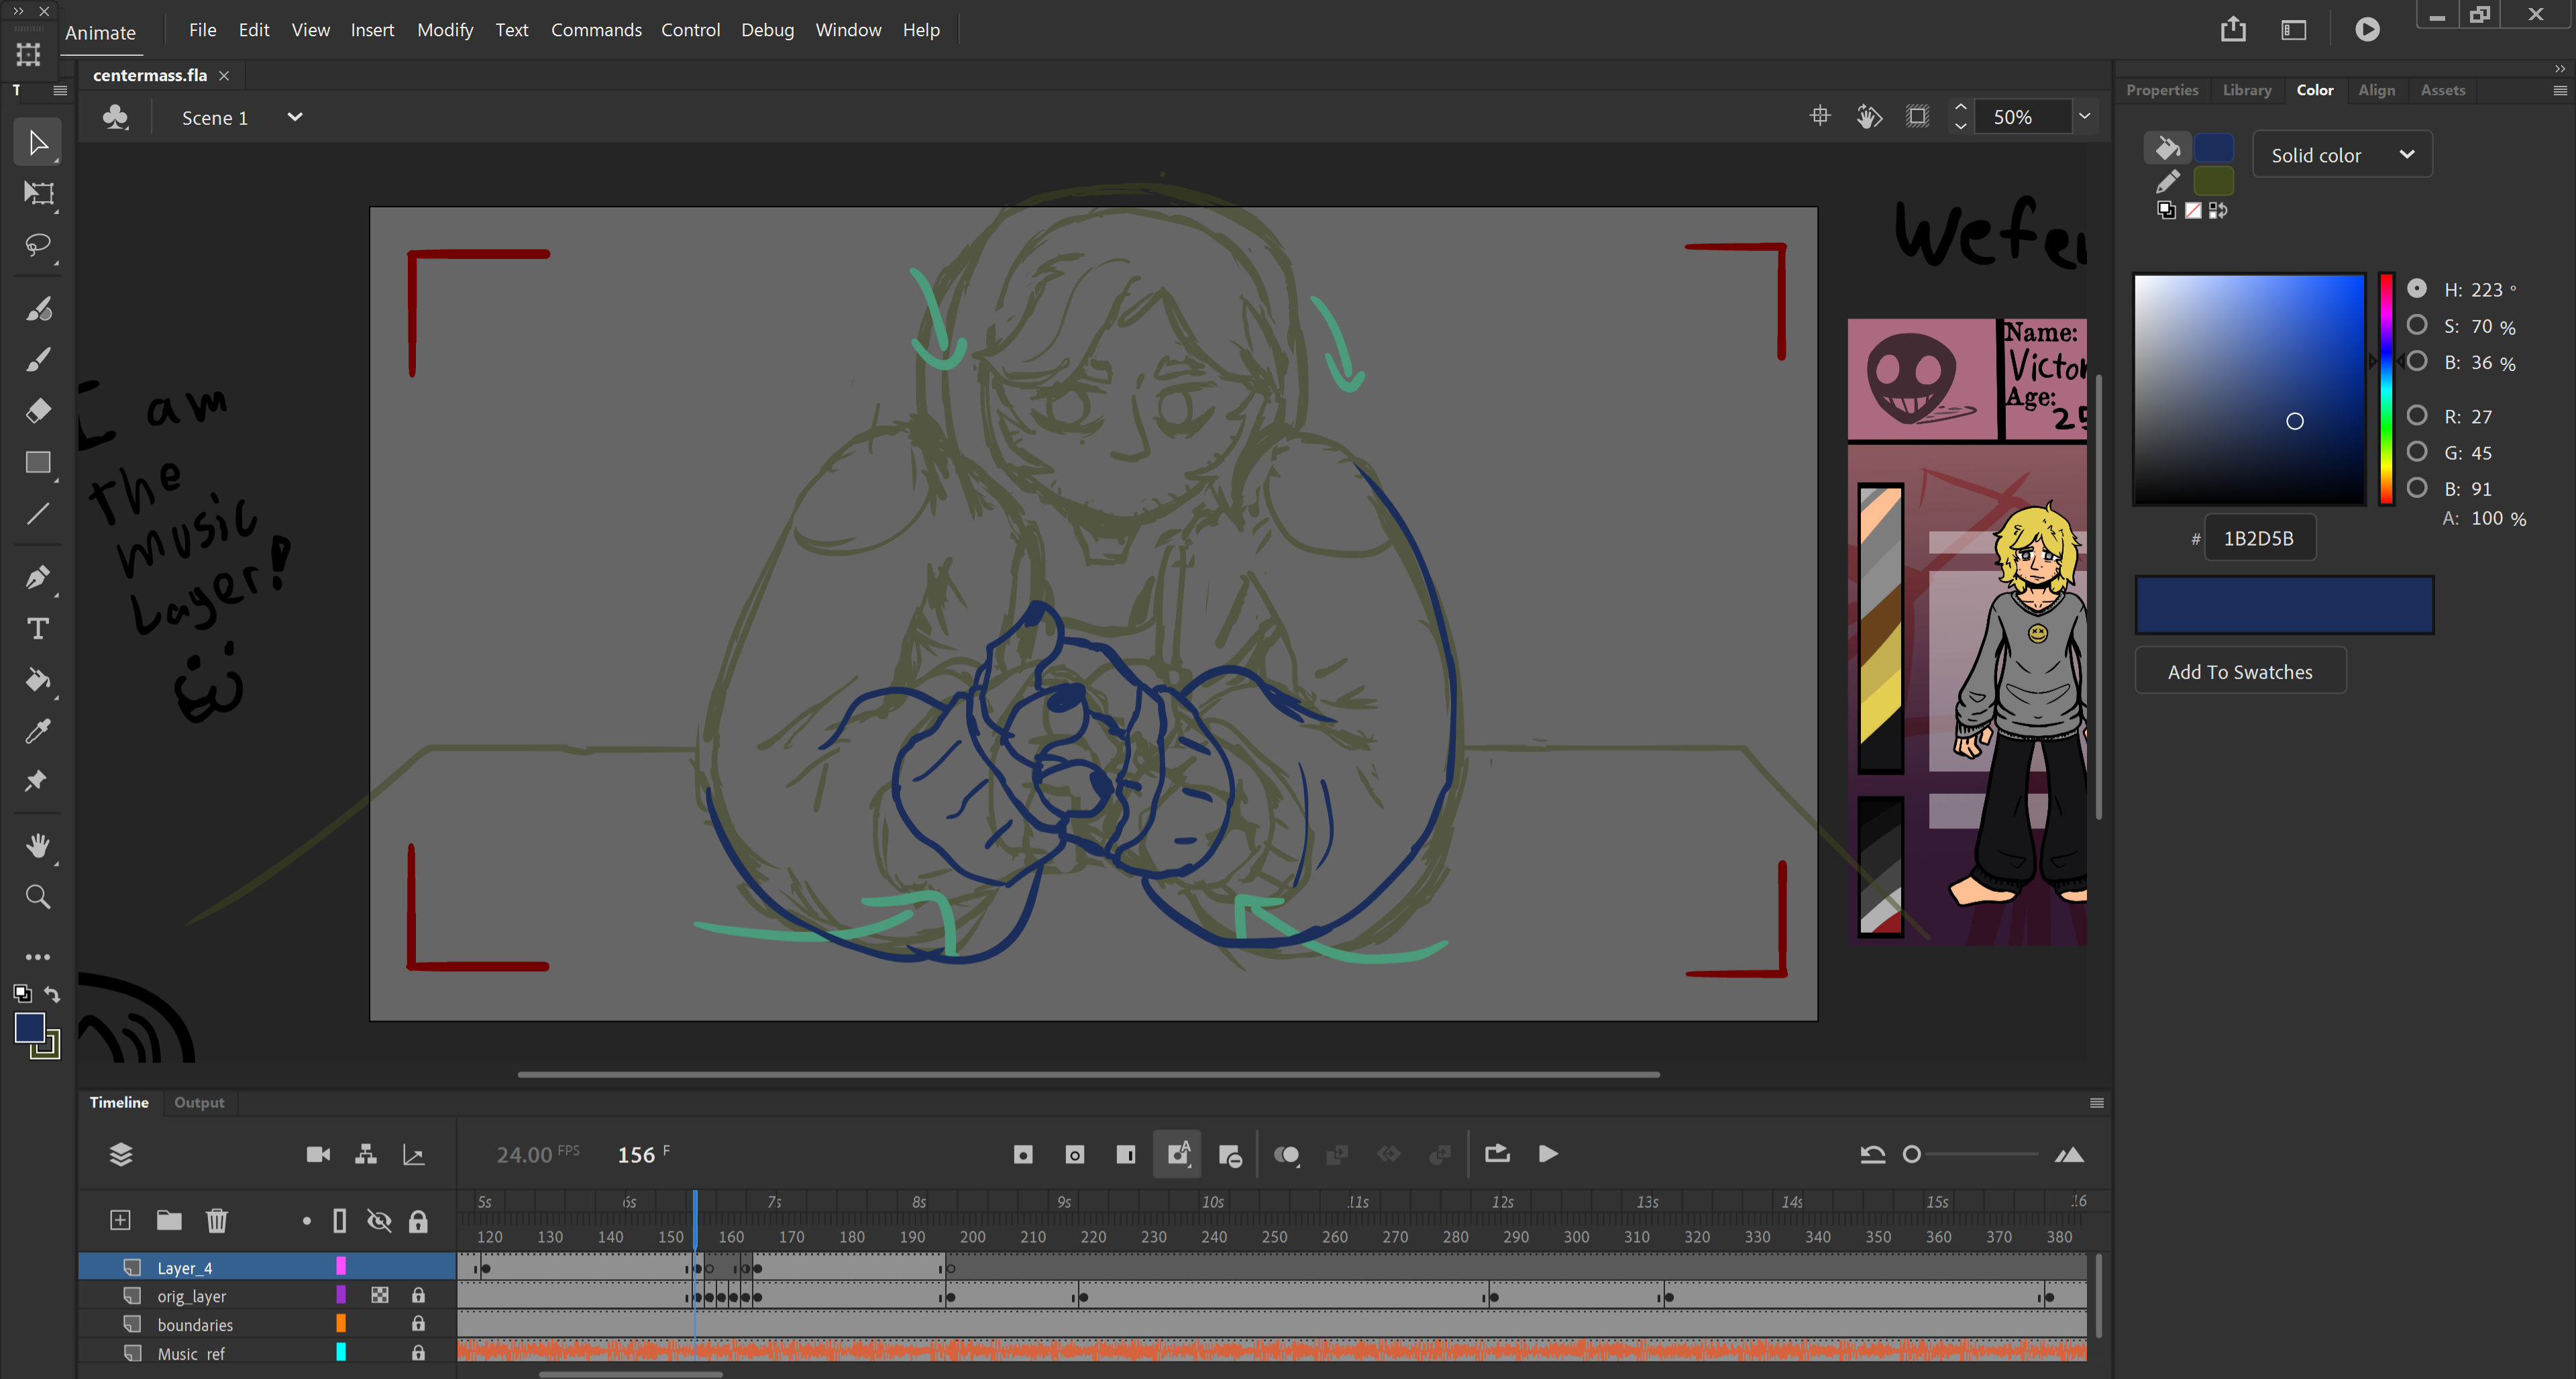Select the Lasso tool

(x=38, y=245)
